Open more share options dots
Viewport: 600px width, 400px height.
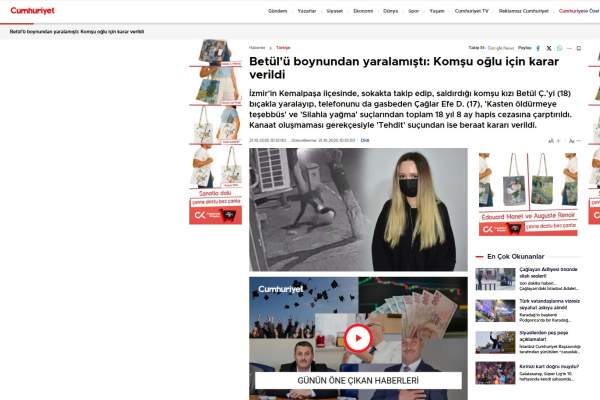coord(569,48)
